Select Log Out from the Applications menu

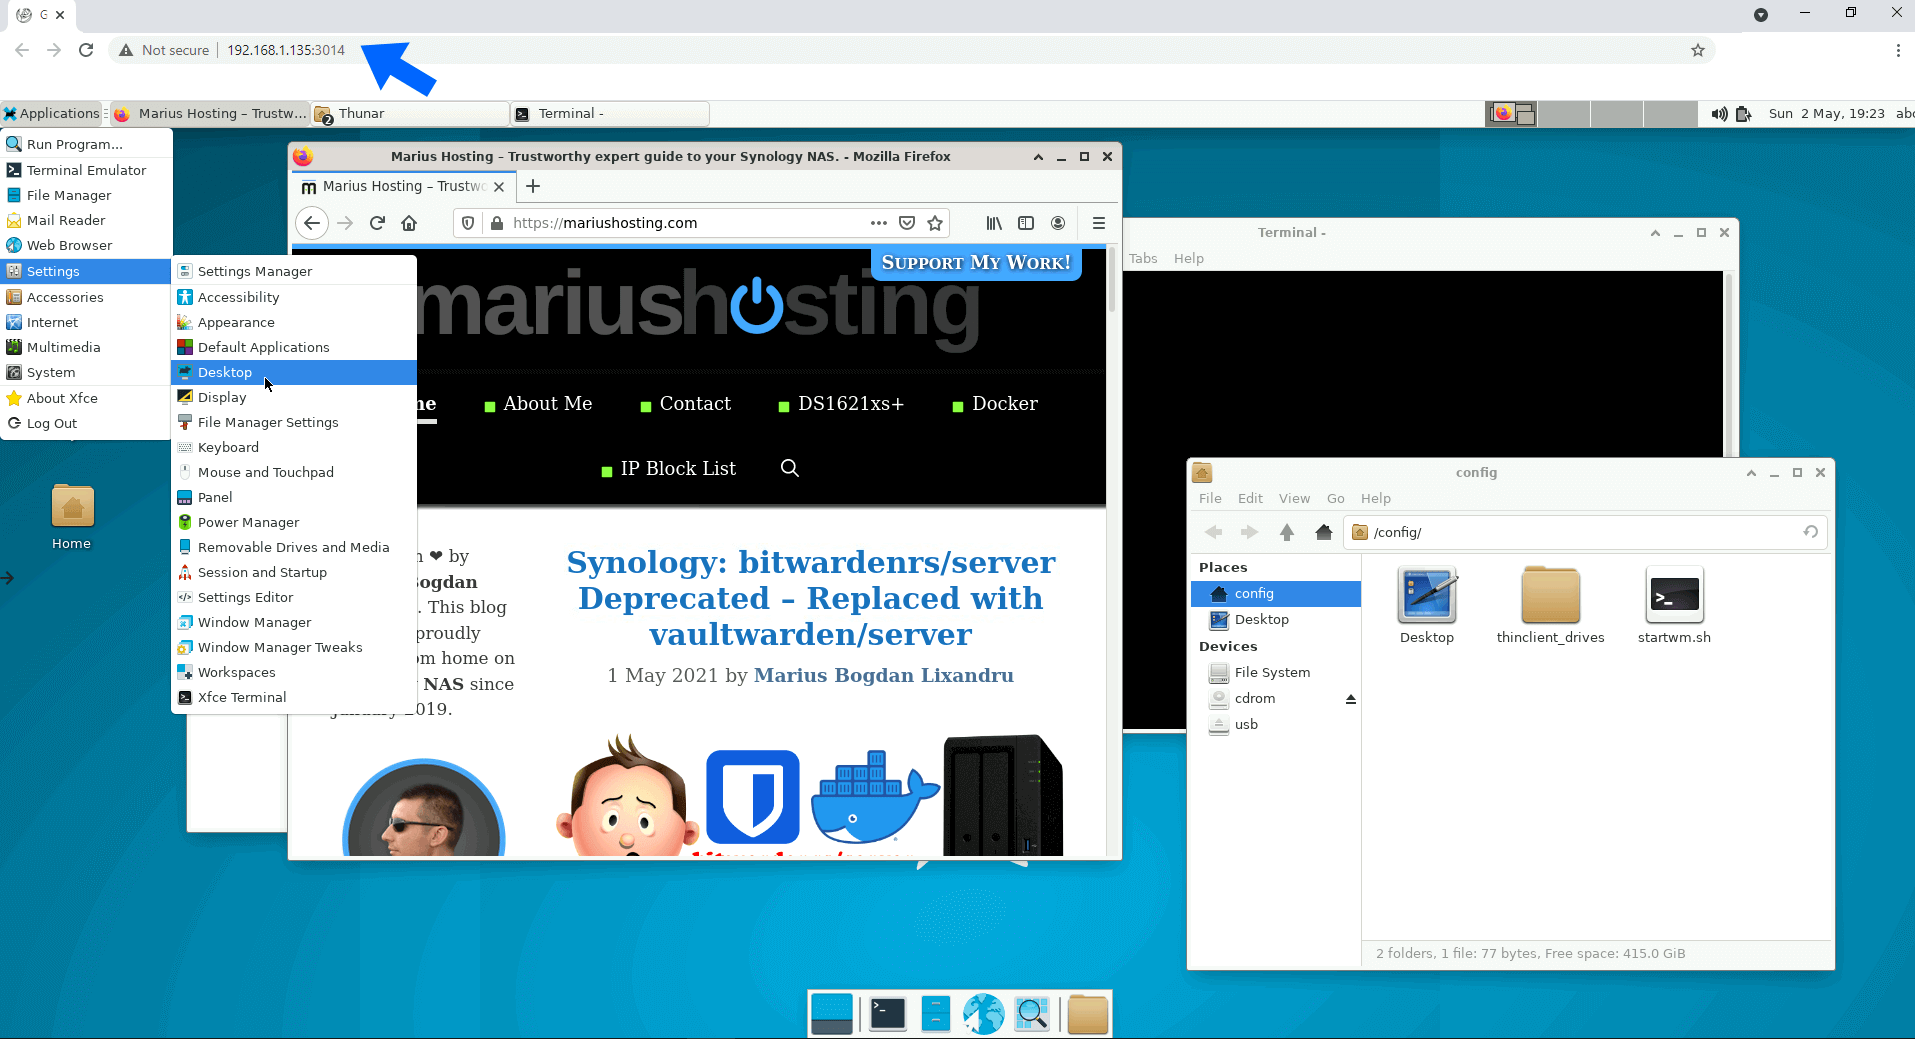pos(86,423)
